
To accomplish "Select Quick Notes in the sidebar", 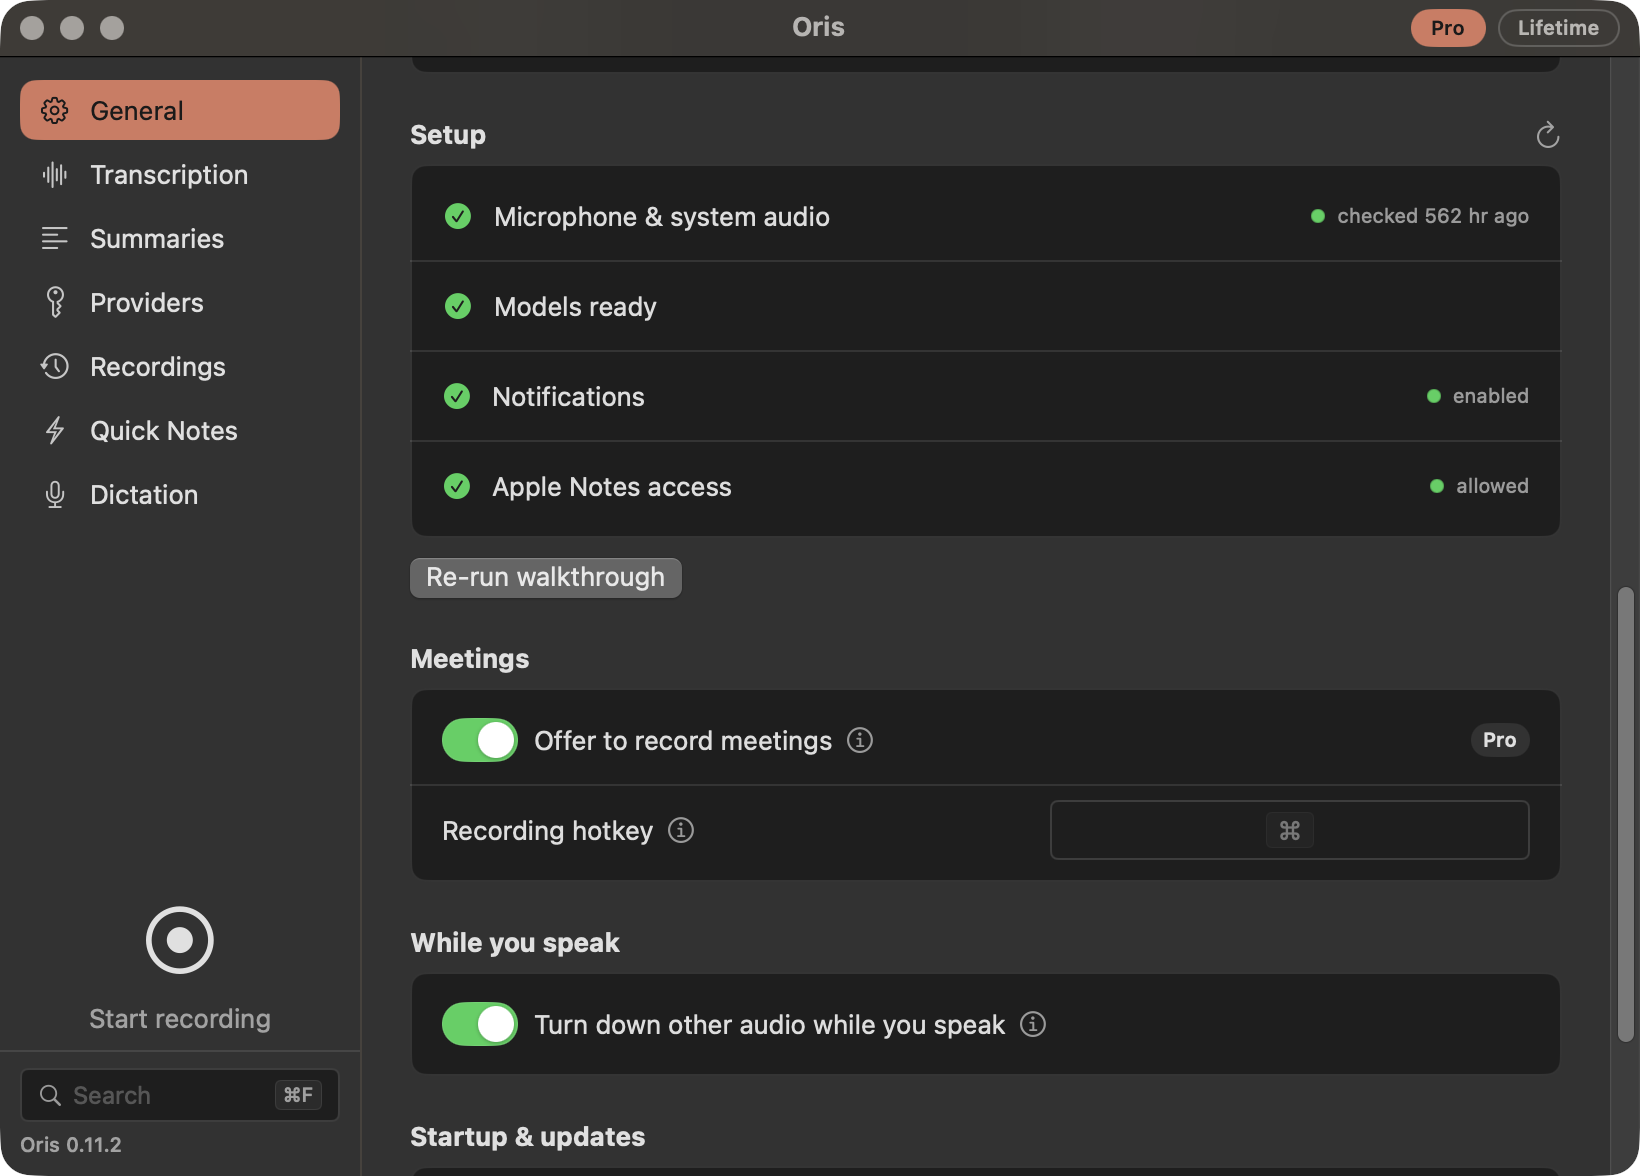I will pos(180,431).
